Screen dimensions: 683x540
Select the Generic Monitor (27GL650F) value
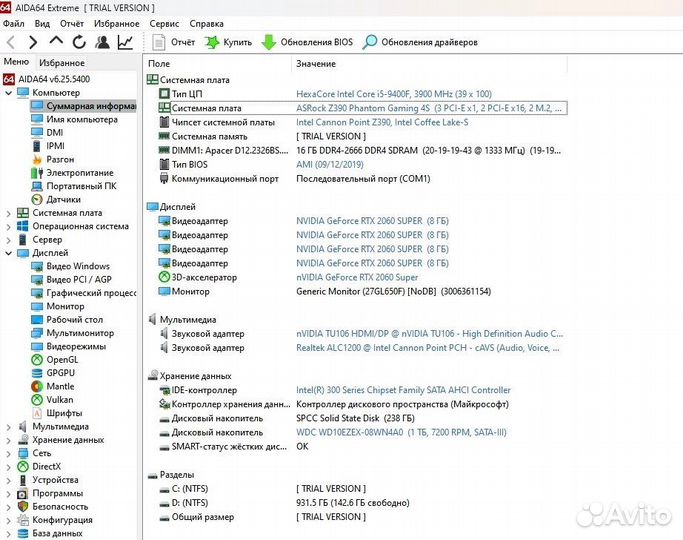click(x=393, y=291)
